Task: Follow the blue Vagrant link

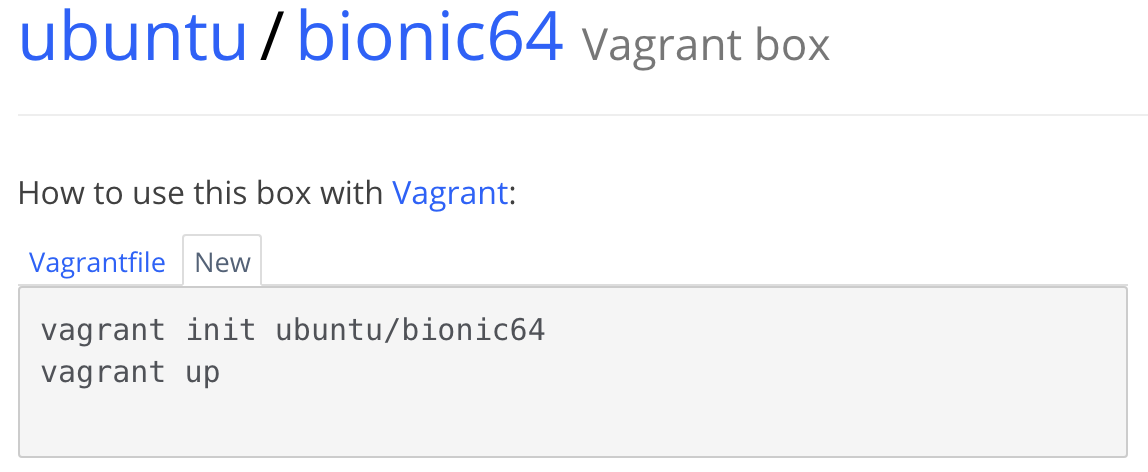Action: pyautogui.click(x=450, y=193)
